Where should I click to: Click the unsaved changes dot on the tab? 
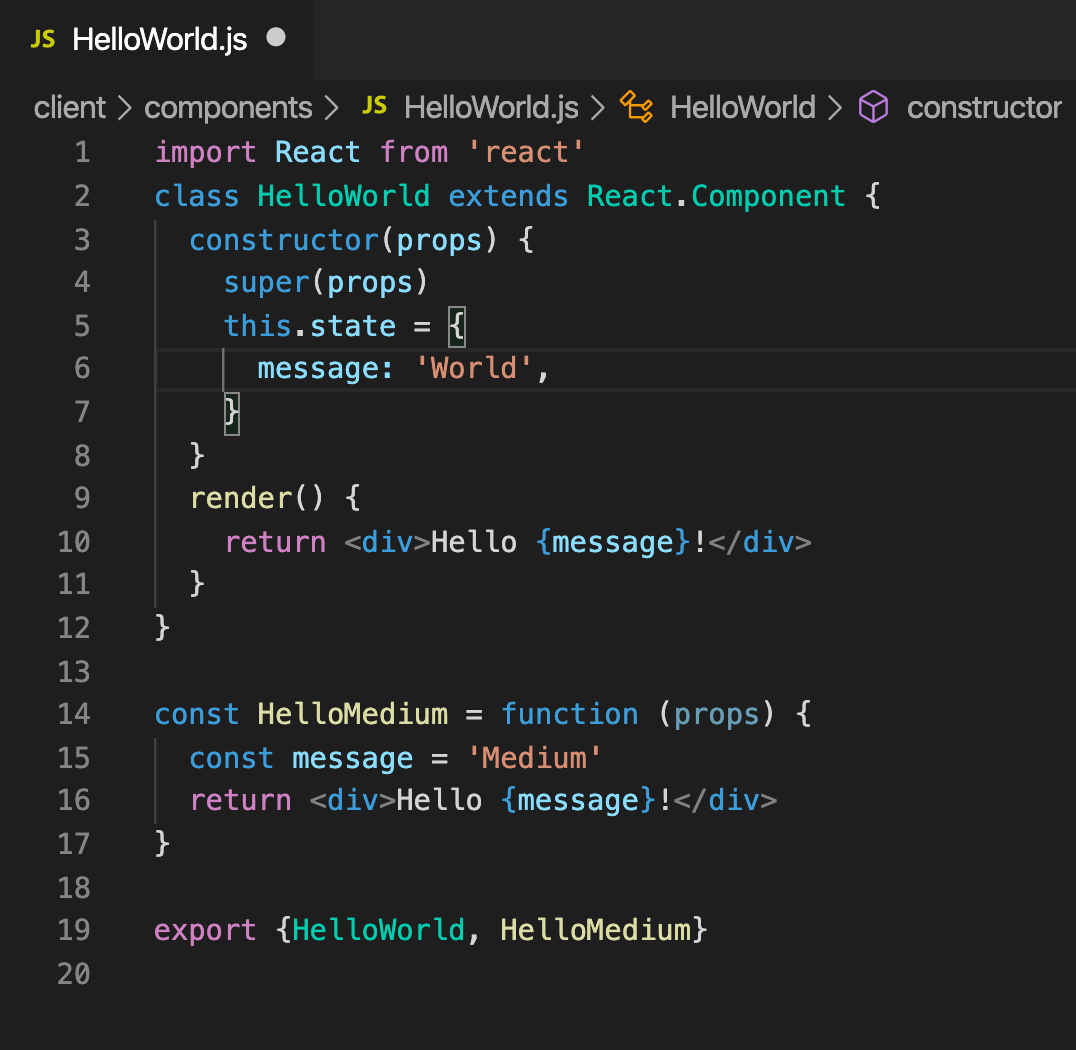(x=275, y=37)
